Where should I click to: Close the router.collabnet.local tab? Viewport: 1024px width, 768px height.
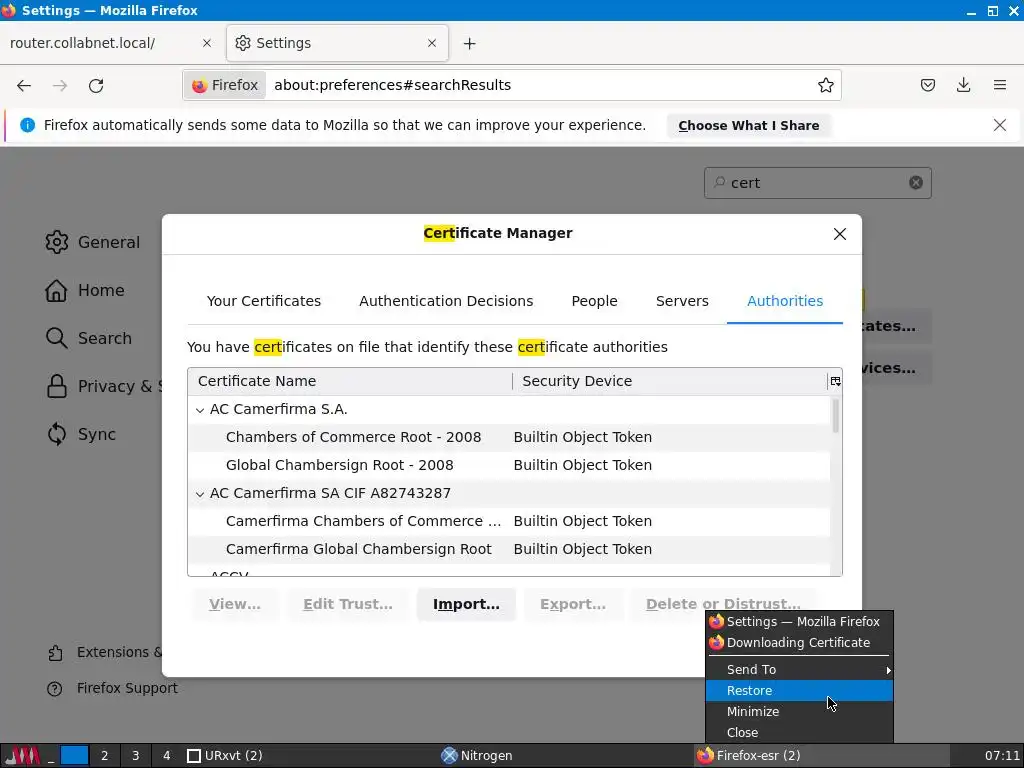(206, 43)
